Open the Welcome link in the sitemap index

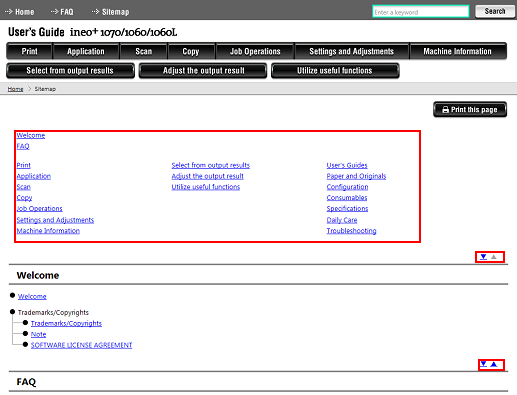click(31, 135)
